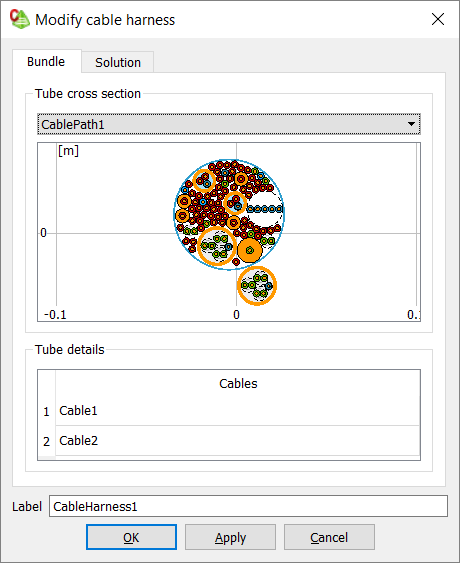Click the CADFEKO application icon in title bar
460x563 pixels.
[x=20, y=19]
